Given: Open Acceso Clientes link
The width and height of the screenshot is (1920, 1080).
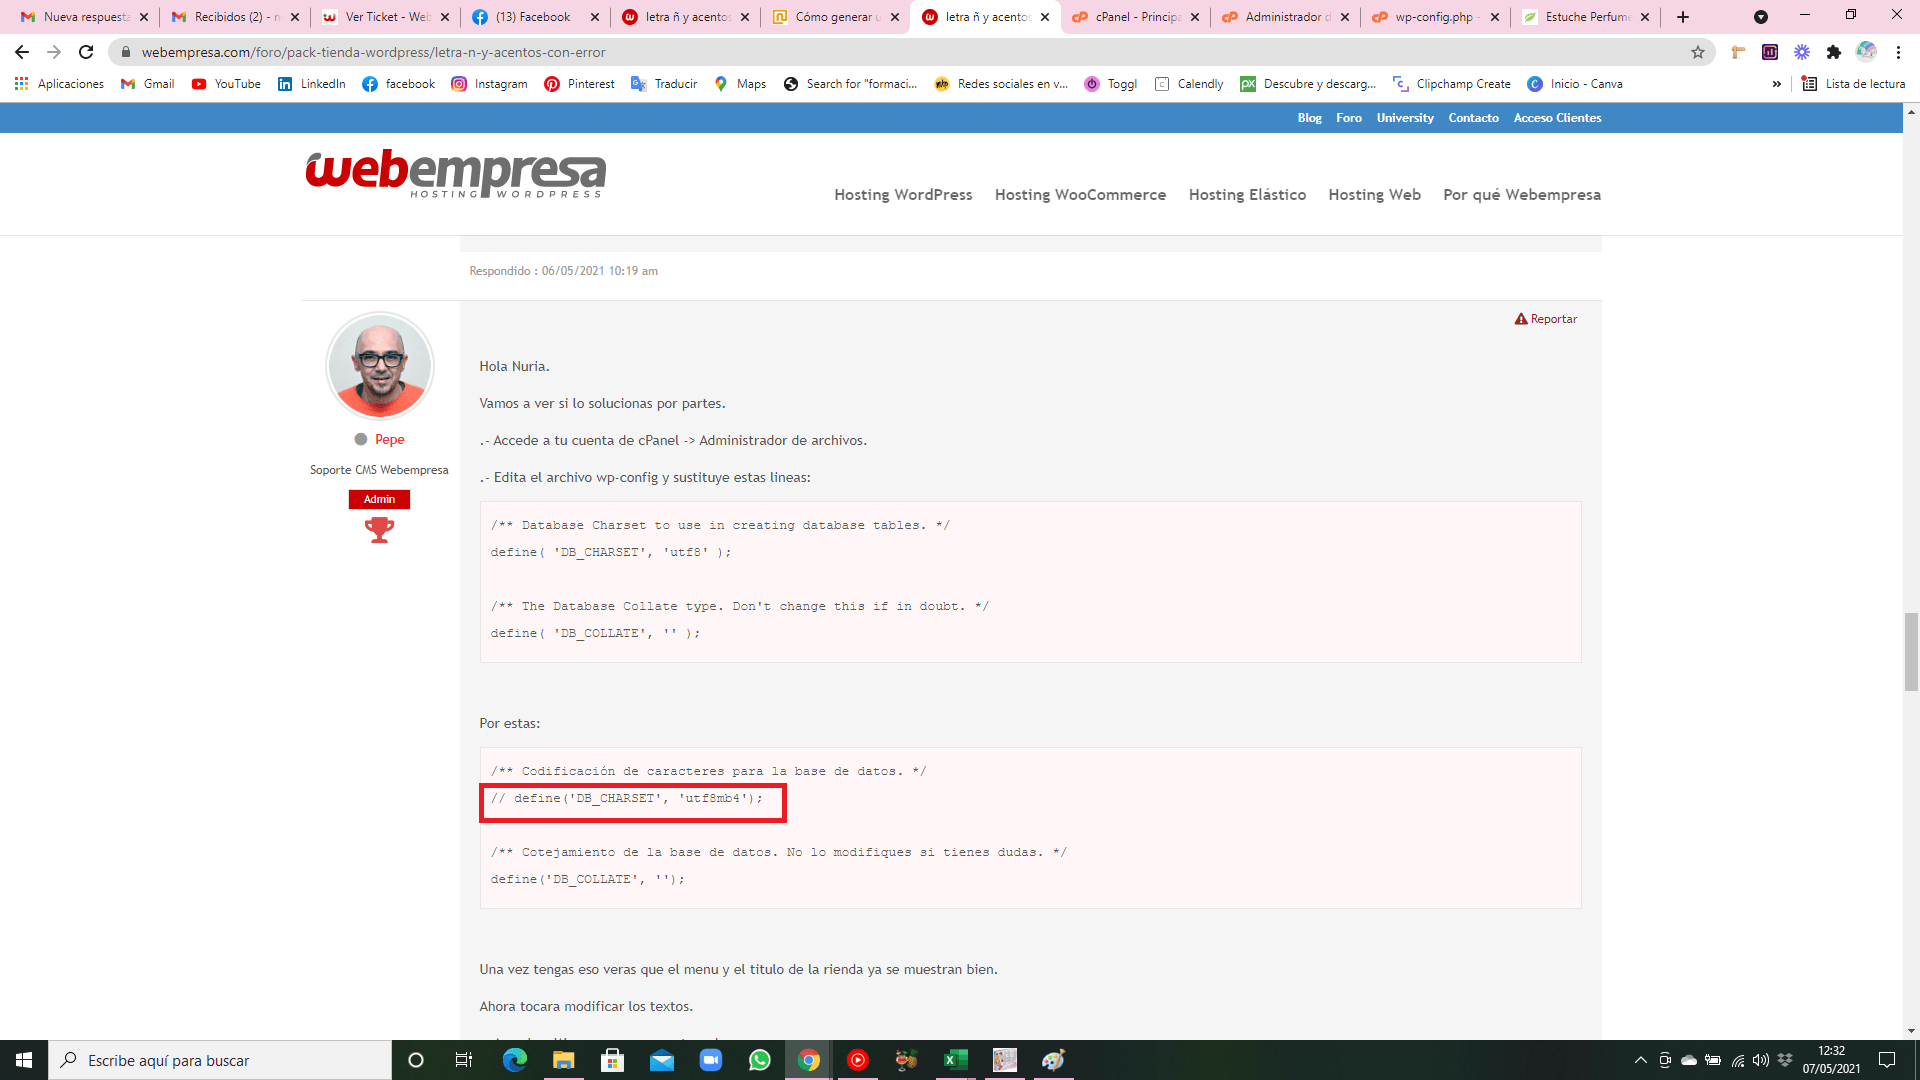Looking at the screenshot, I should pyautogui.click(x=1557, y=118).
